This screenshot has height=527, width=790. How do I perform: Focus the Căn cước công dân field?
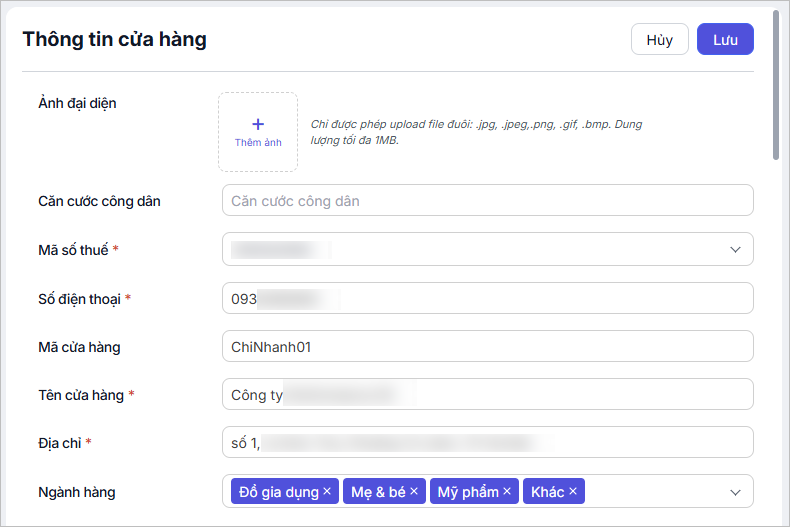[487, 201]
